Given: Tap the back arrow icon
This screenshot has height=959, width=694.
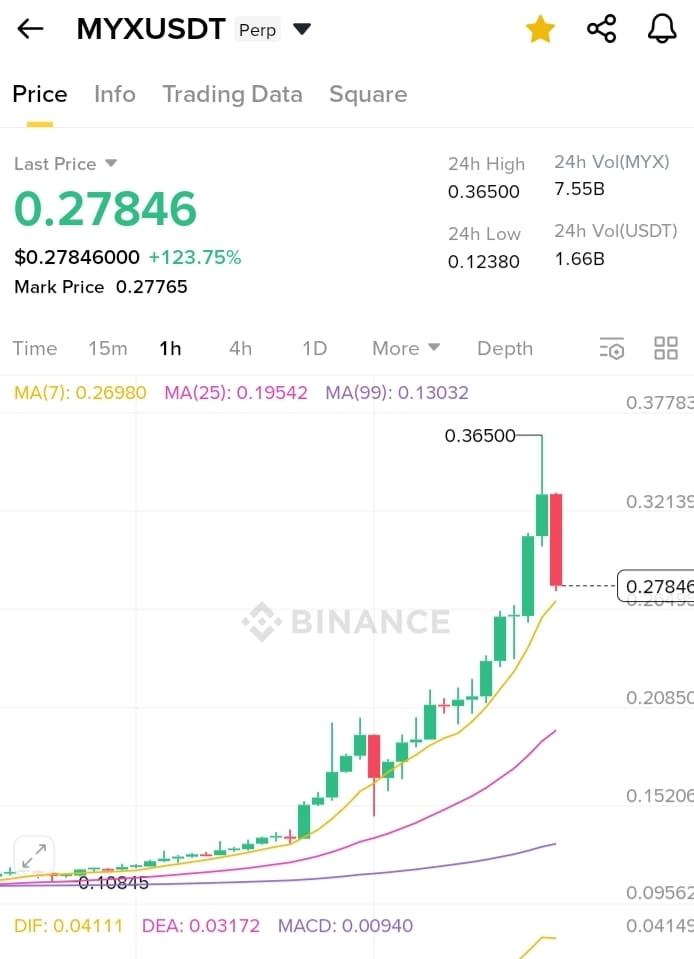Looking at the screenshot, I should (x=30, y=29).
